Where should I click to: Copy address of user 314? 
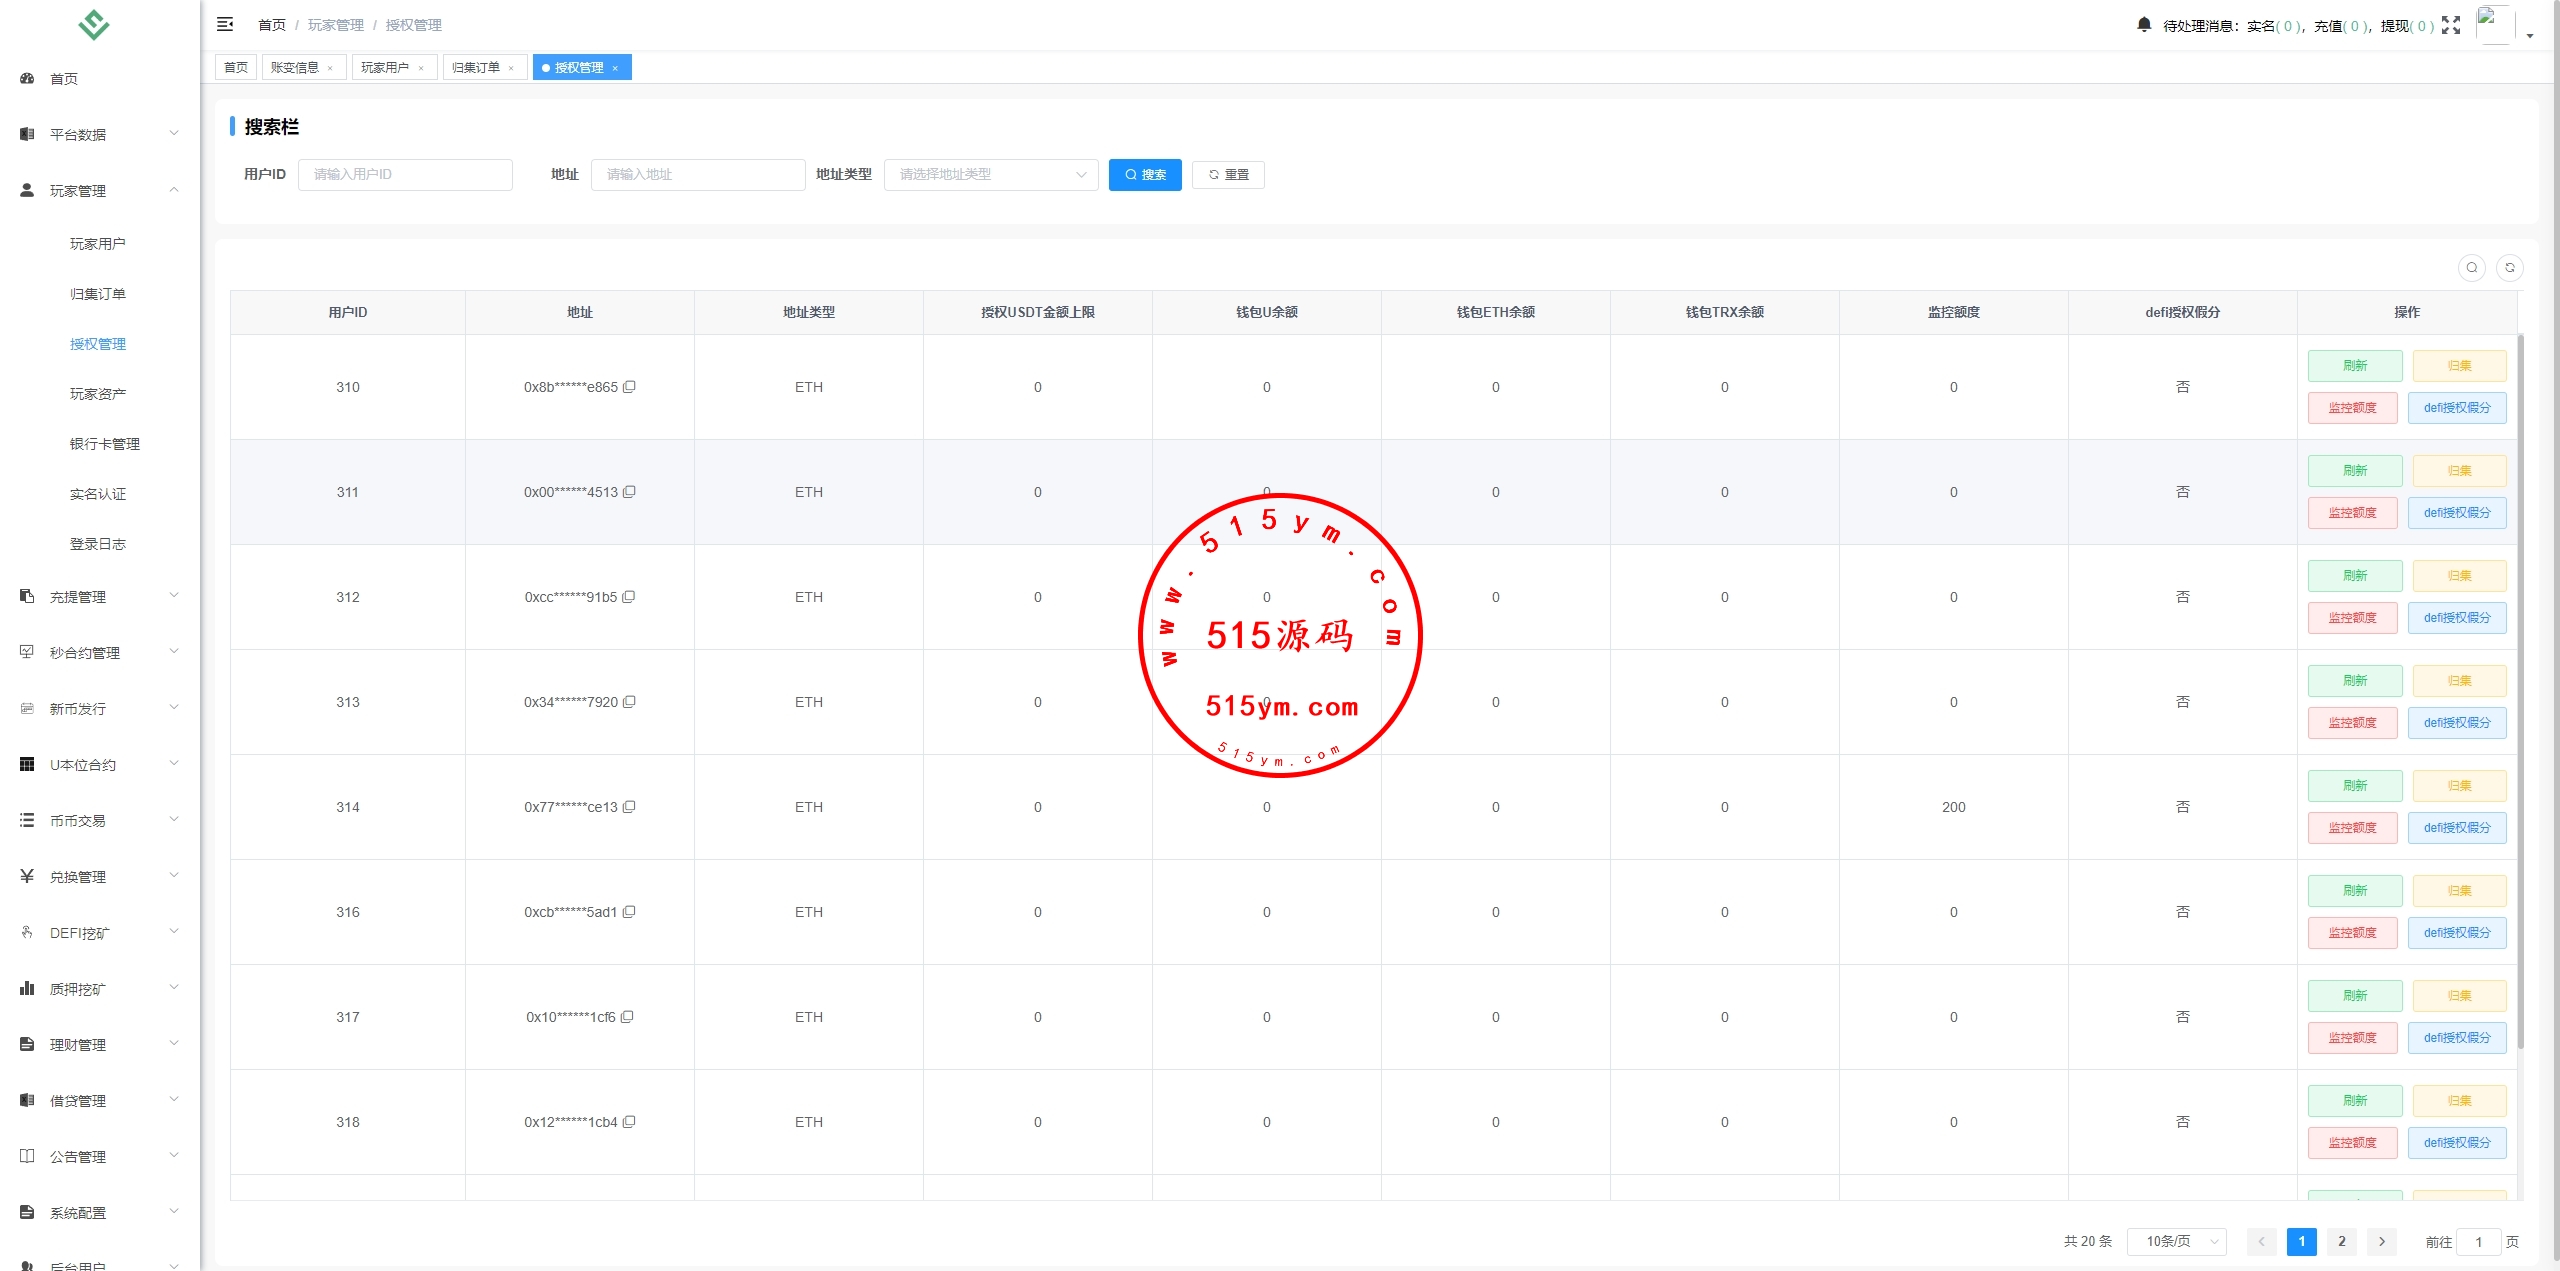630,807
